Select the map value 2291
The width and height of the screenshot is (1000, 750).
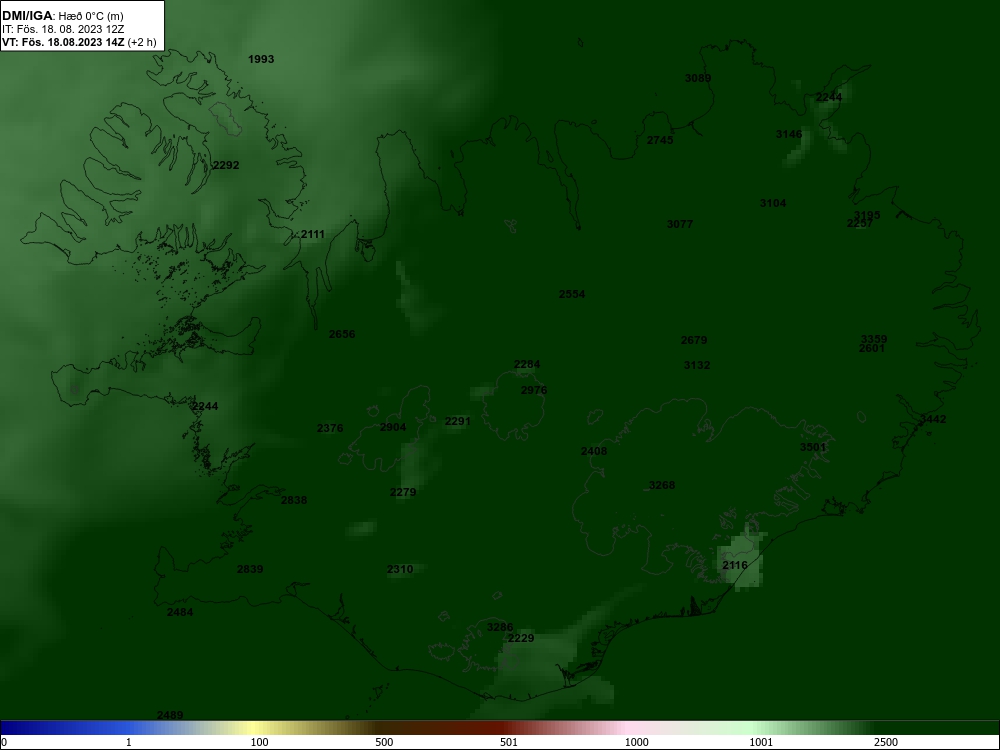tap(458, 421)
